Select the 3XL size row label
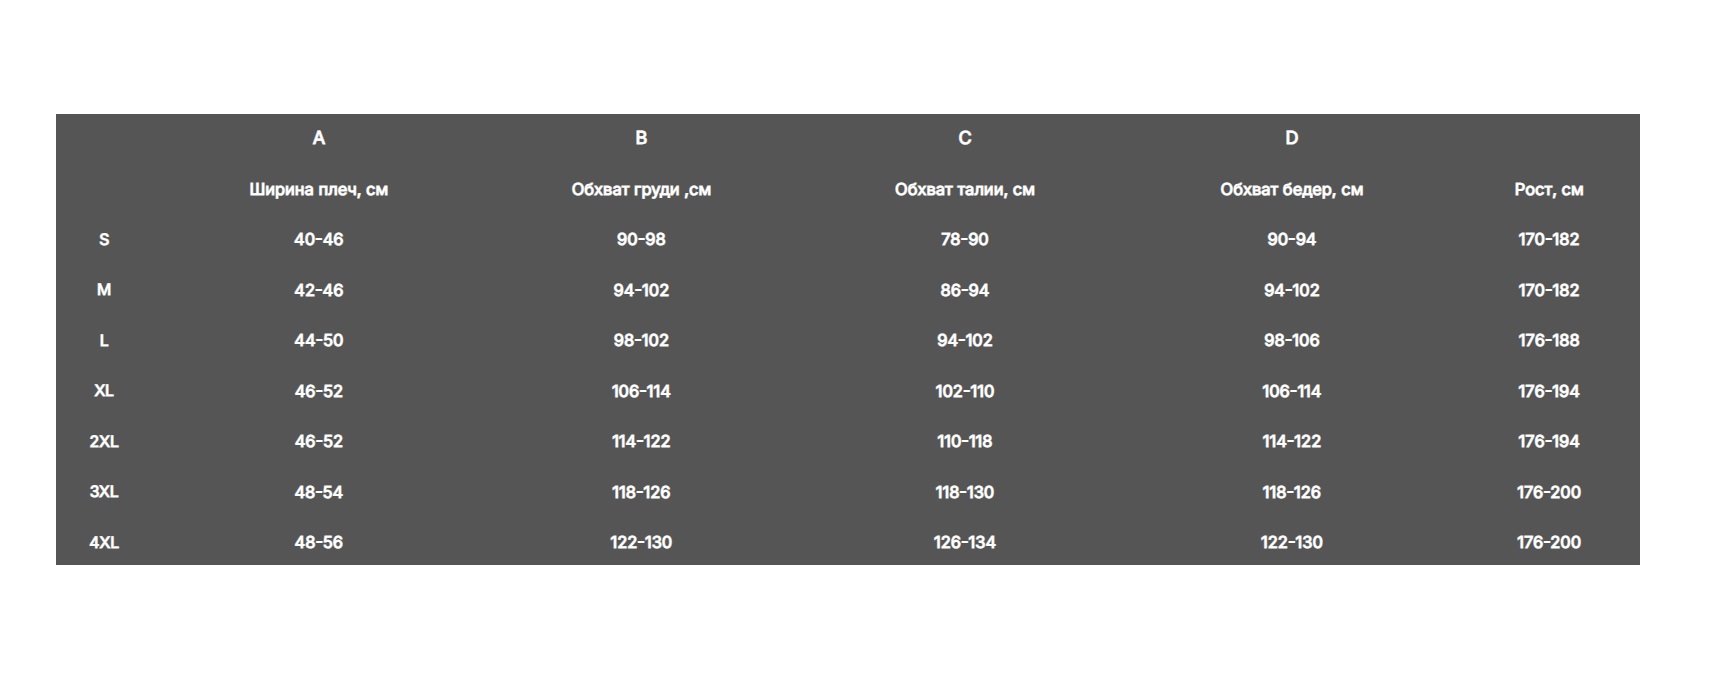The width and height of the screenshot is (1736, 696). (104, 492)
